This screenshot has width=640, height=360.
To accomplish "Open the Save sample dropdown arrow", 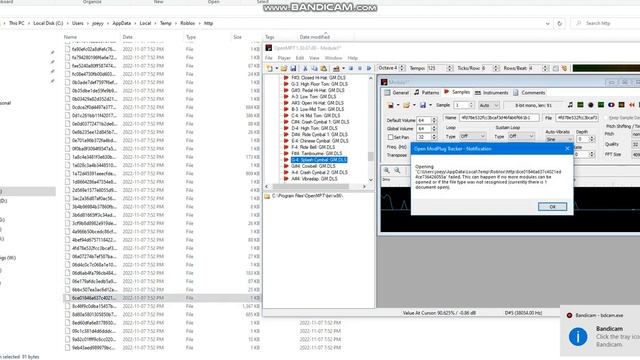I will [431, 105].
